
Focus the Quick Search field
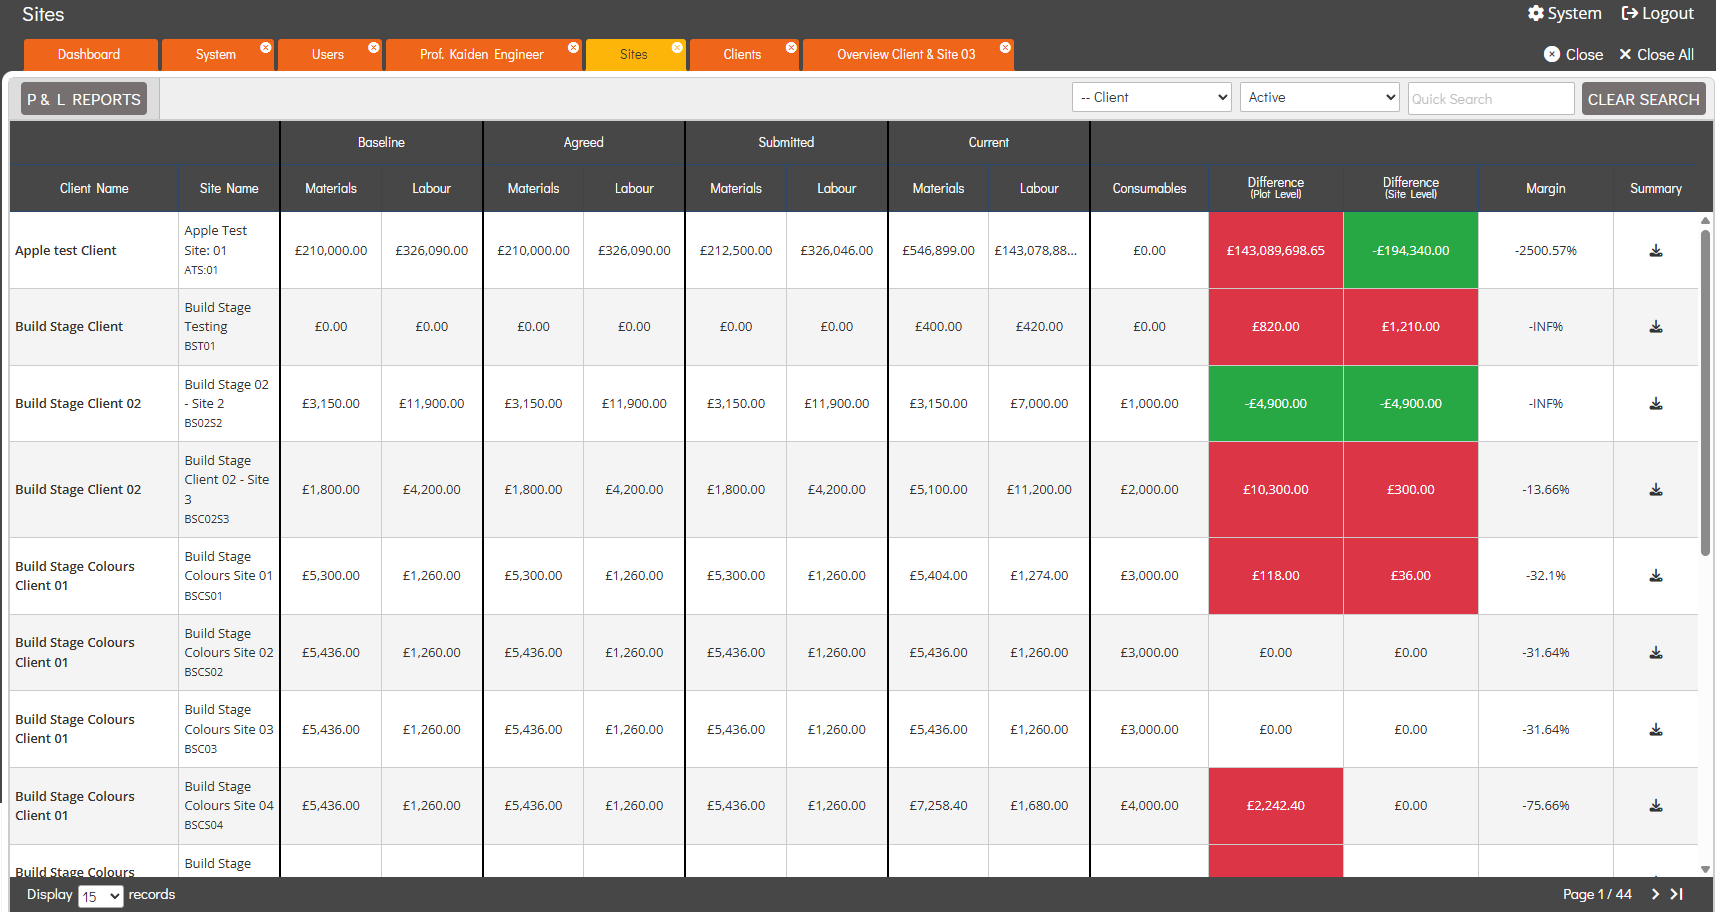click(1491, 98)
